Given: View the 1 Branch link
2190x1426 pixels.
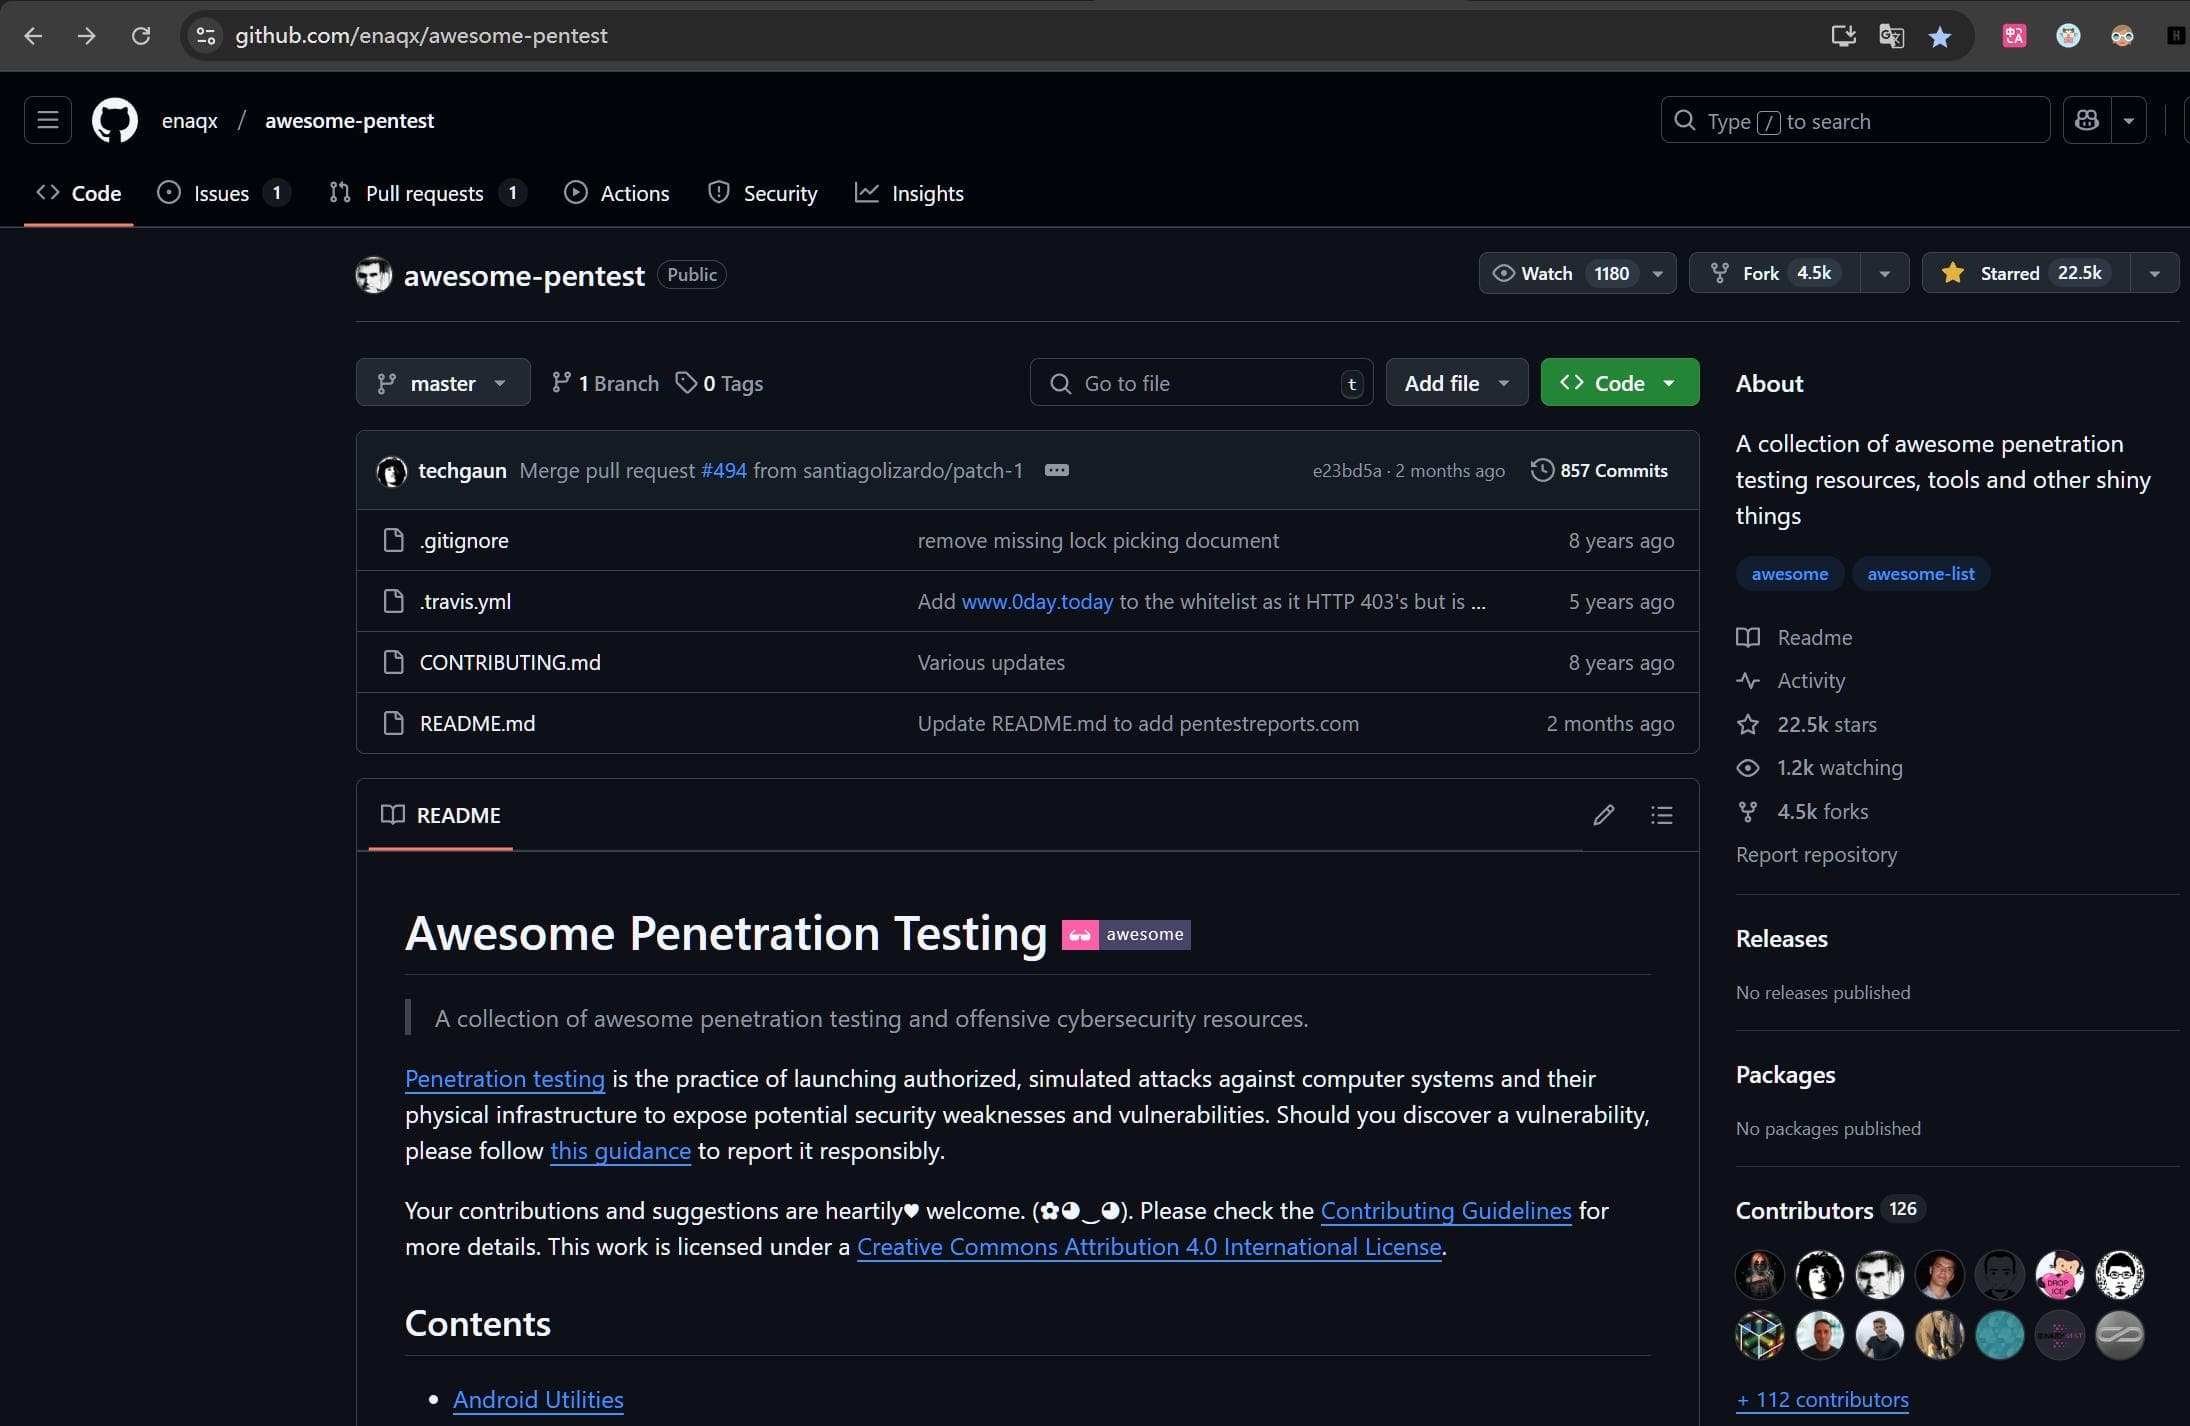Looking at the screenshot, I should coord(605,383).
